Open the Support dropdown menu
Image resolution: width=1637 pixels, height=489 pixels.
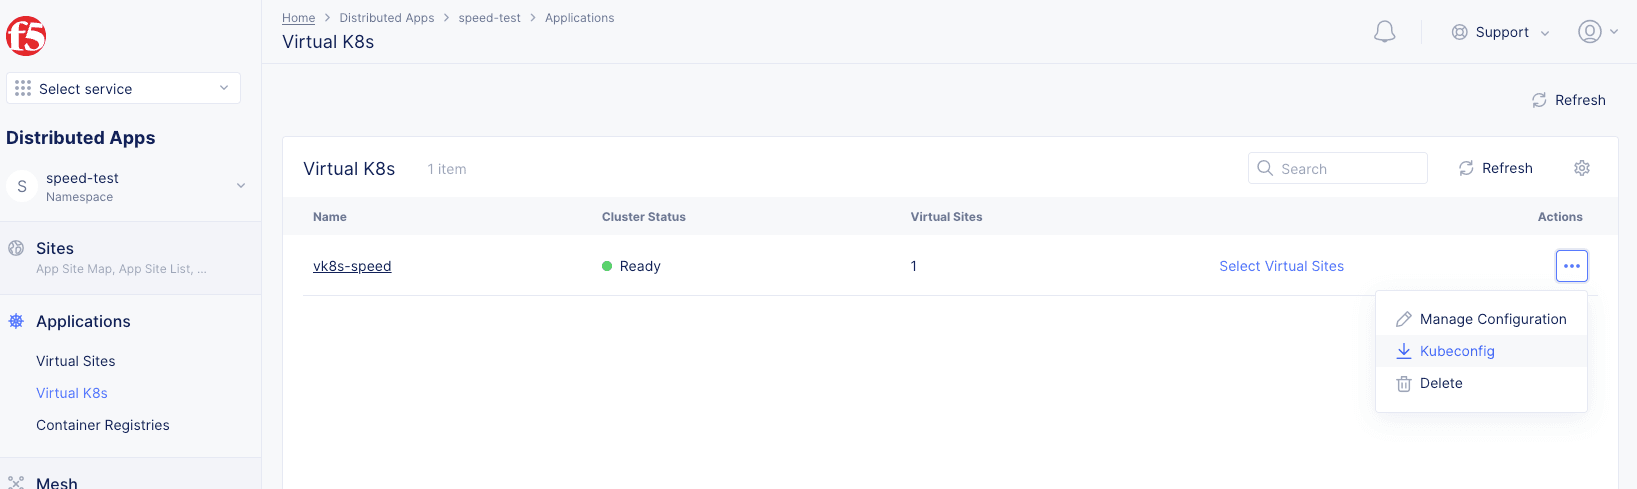[1500, 32]
